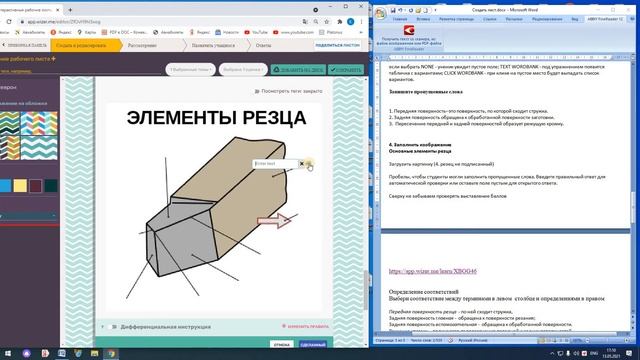
Task: Select the green zigzag cover pattern thumbnail
Action: coord(9,123)
